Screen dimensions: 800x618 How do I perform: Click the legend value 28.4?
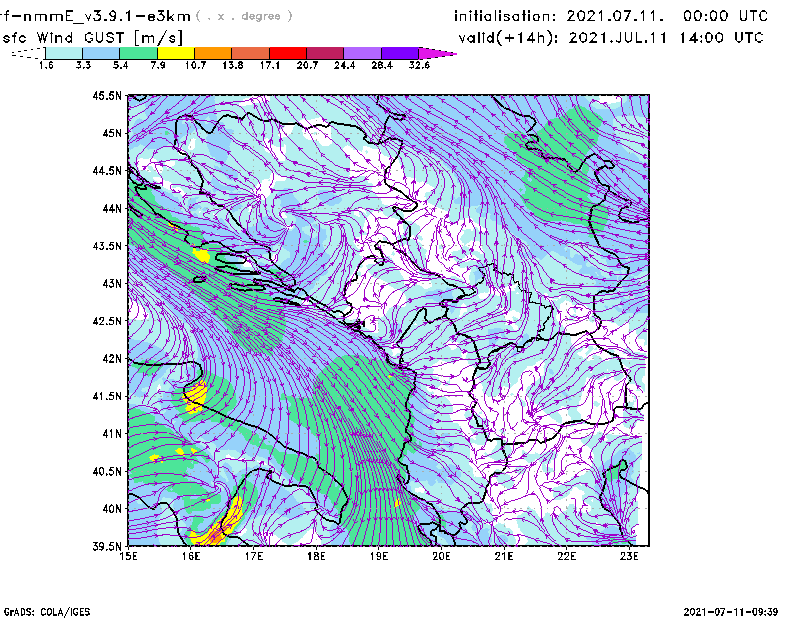382,65
